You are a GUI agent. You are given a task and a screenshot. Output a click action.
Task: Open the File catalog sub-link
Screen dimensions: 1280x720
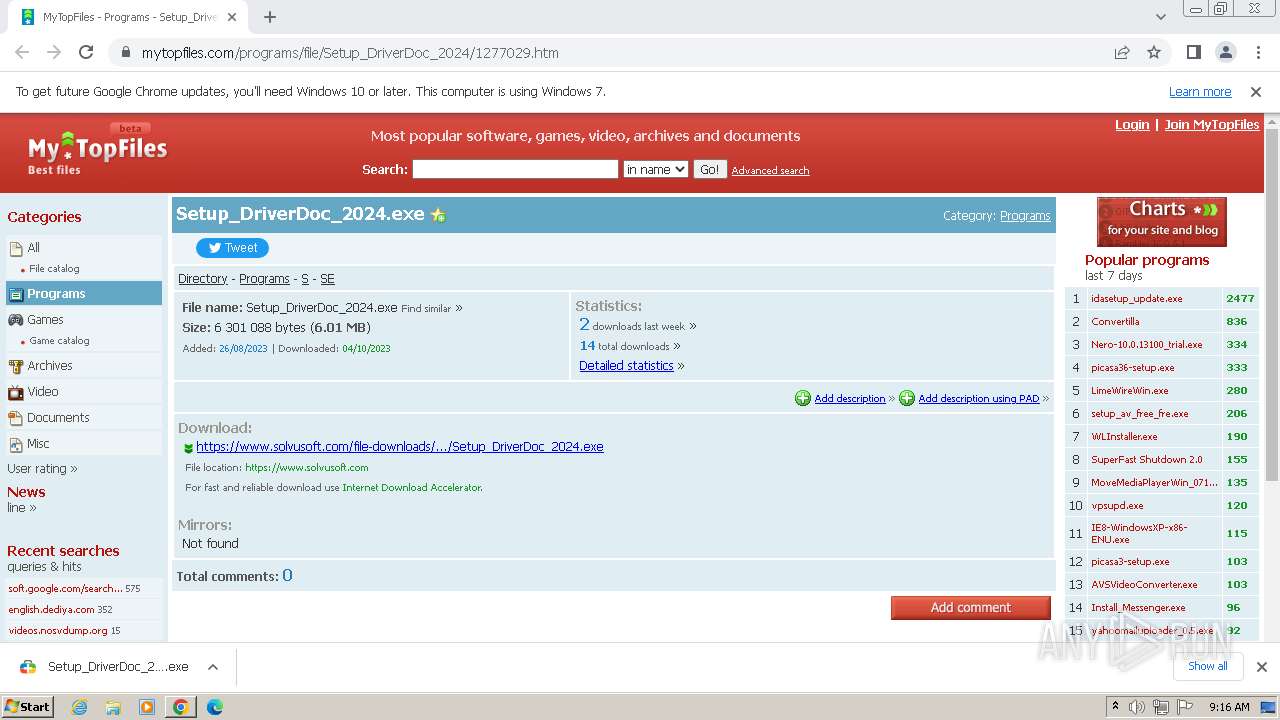tap(54, 269)
